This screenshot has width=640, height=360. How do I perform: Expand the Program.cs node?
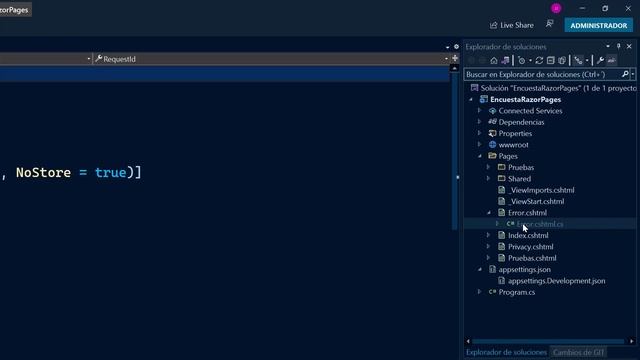point(480,292)
